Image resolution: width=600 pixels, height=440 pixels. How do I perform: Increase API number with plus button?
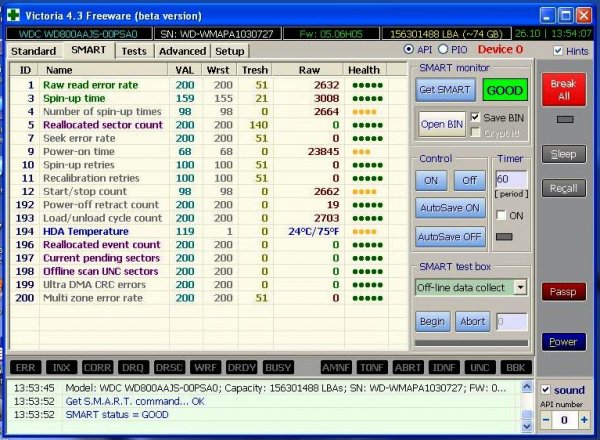[584, 420]
